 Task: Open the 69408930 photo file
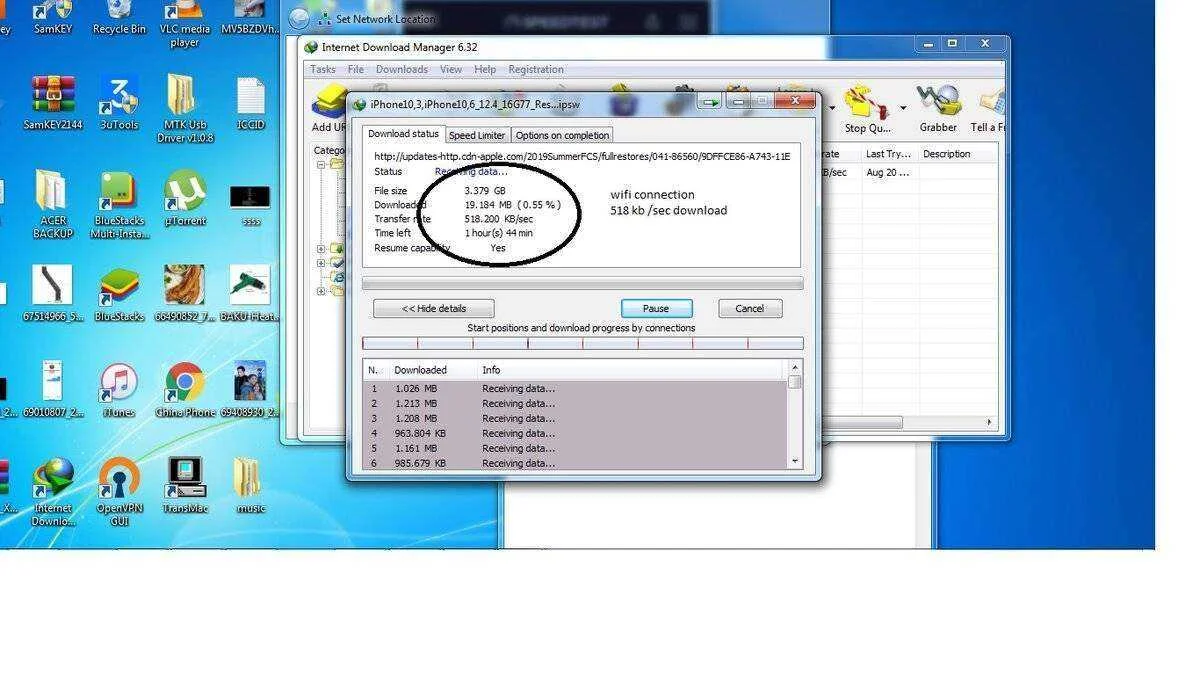pyautogui.click(x=251, y=390)
